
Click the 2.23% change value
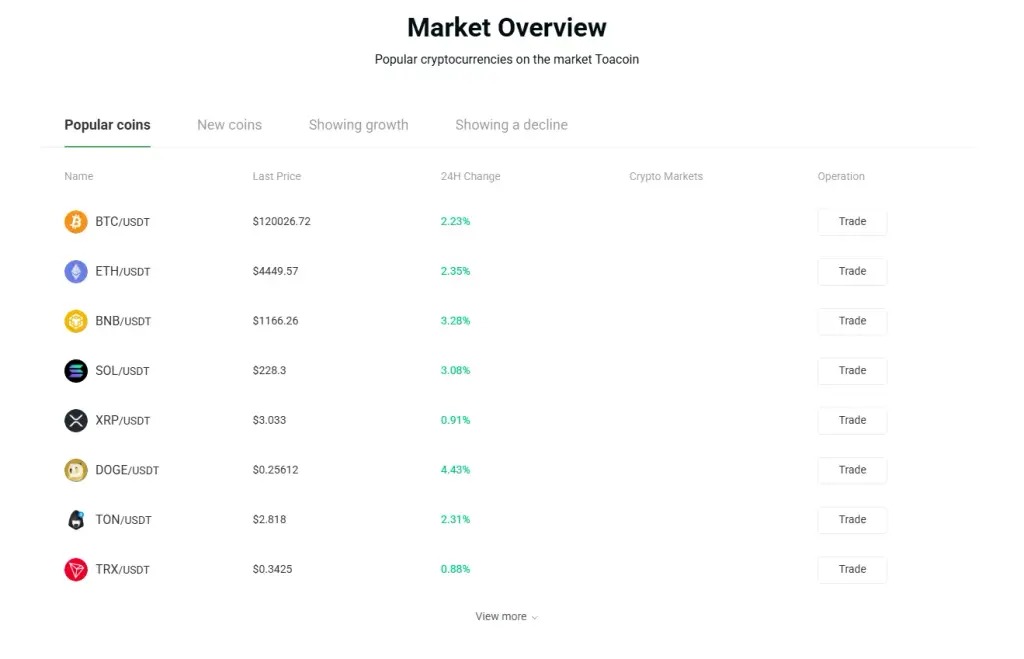(x=455, y=221)
